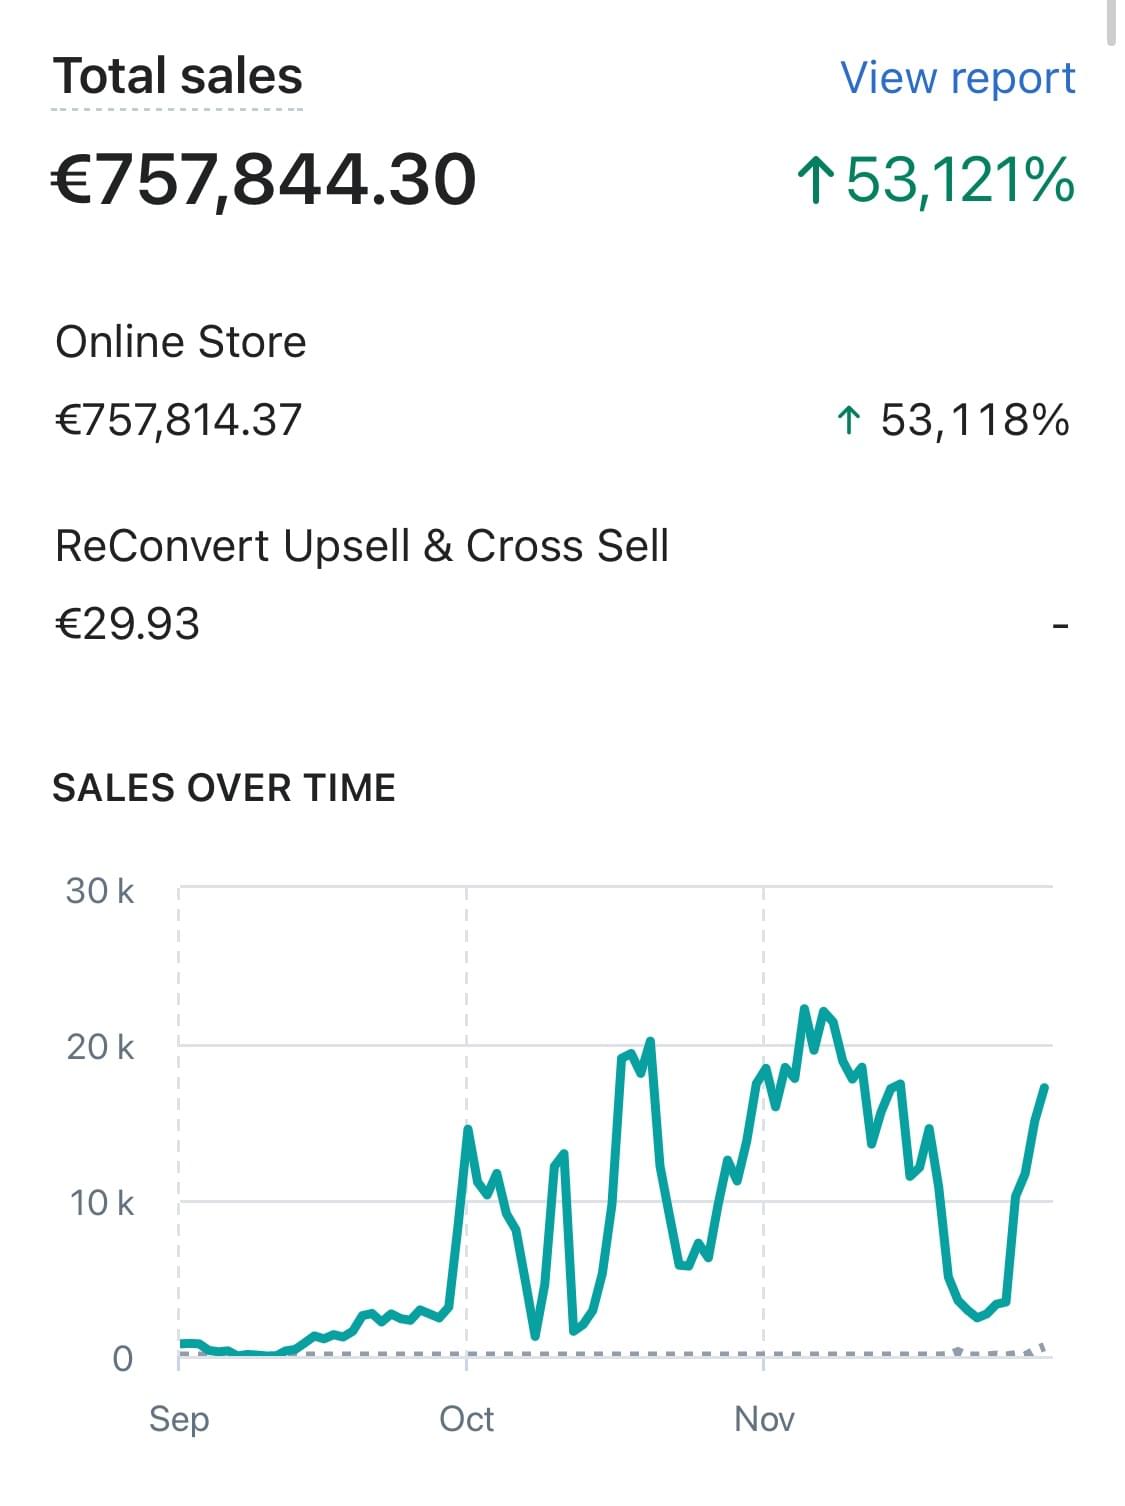This screenshot has height=1506, width=1125.
Task: Click green up arrow beside 53,121%
Action: [x=816, y=181]
